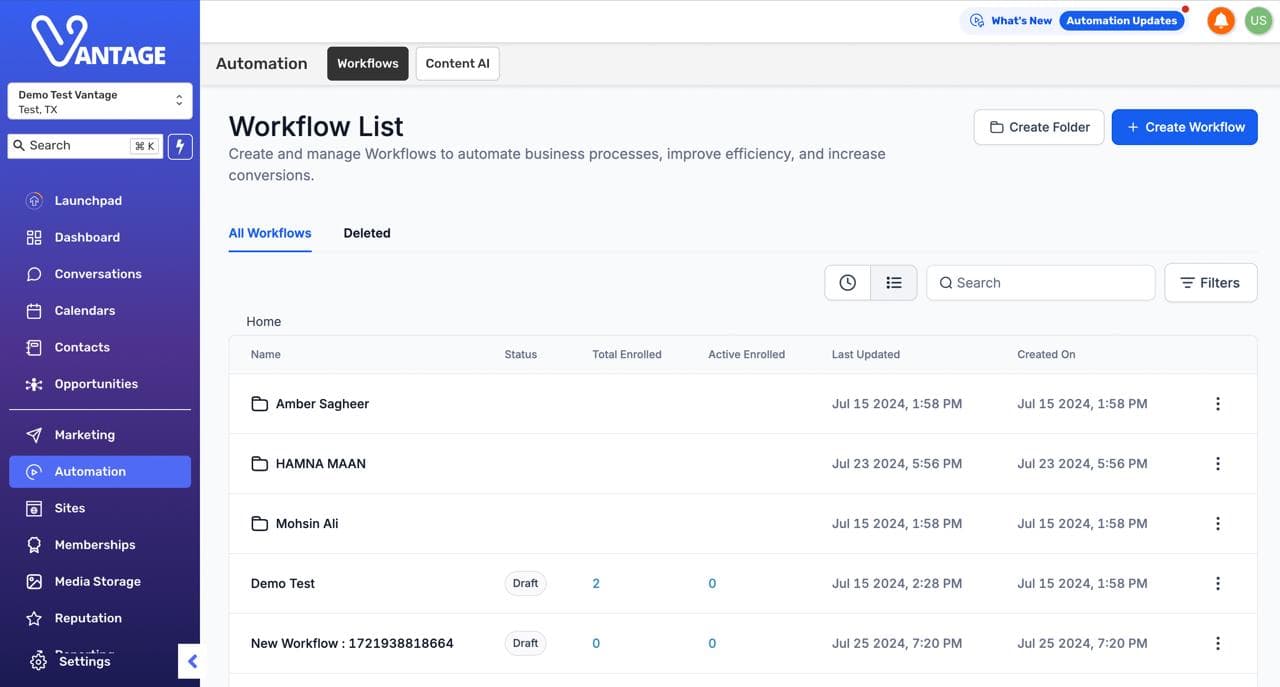Open the Demo Test workflow

click(x=283, y=584)
